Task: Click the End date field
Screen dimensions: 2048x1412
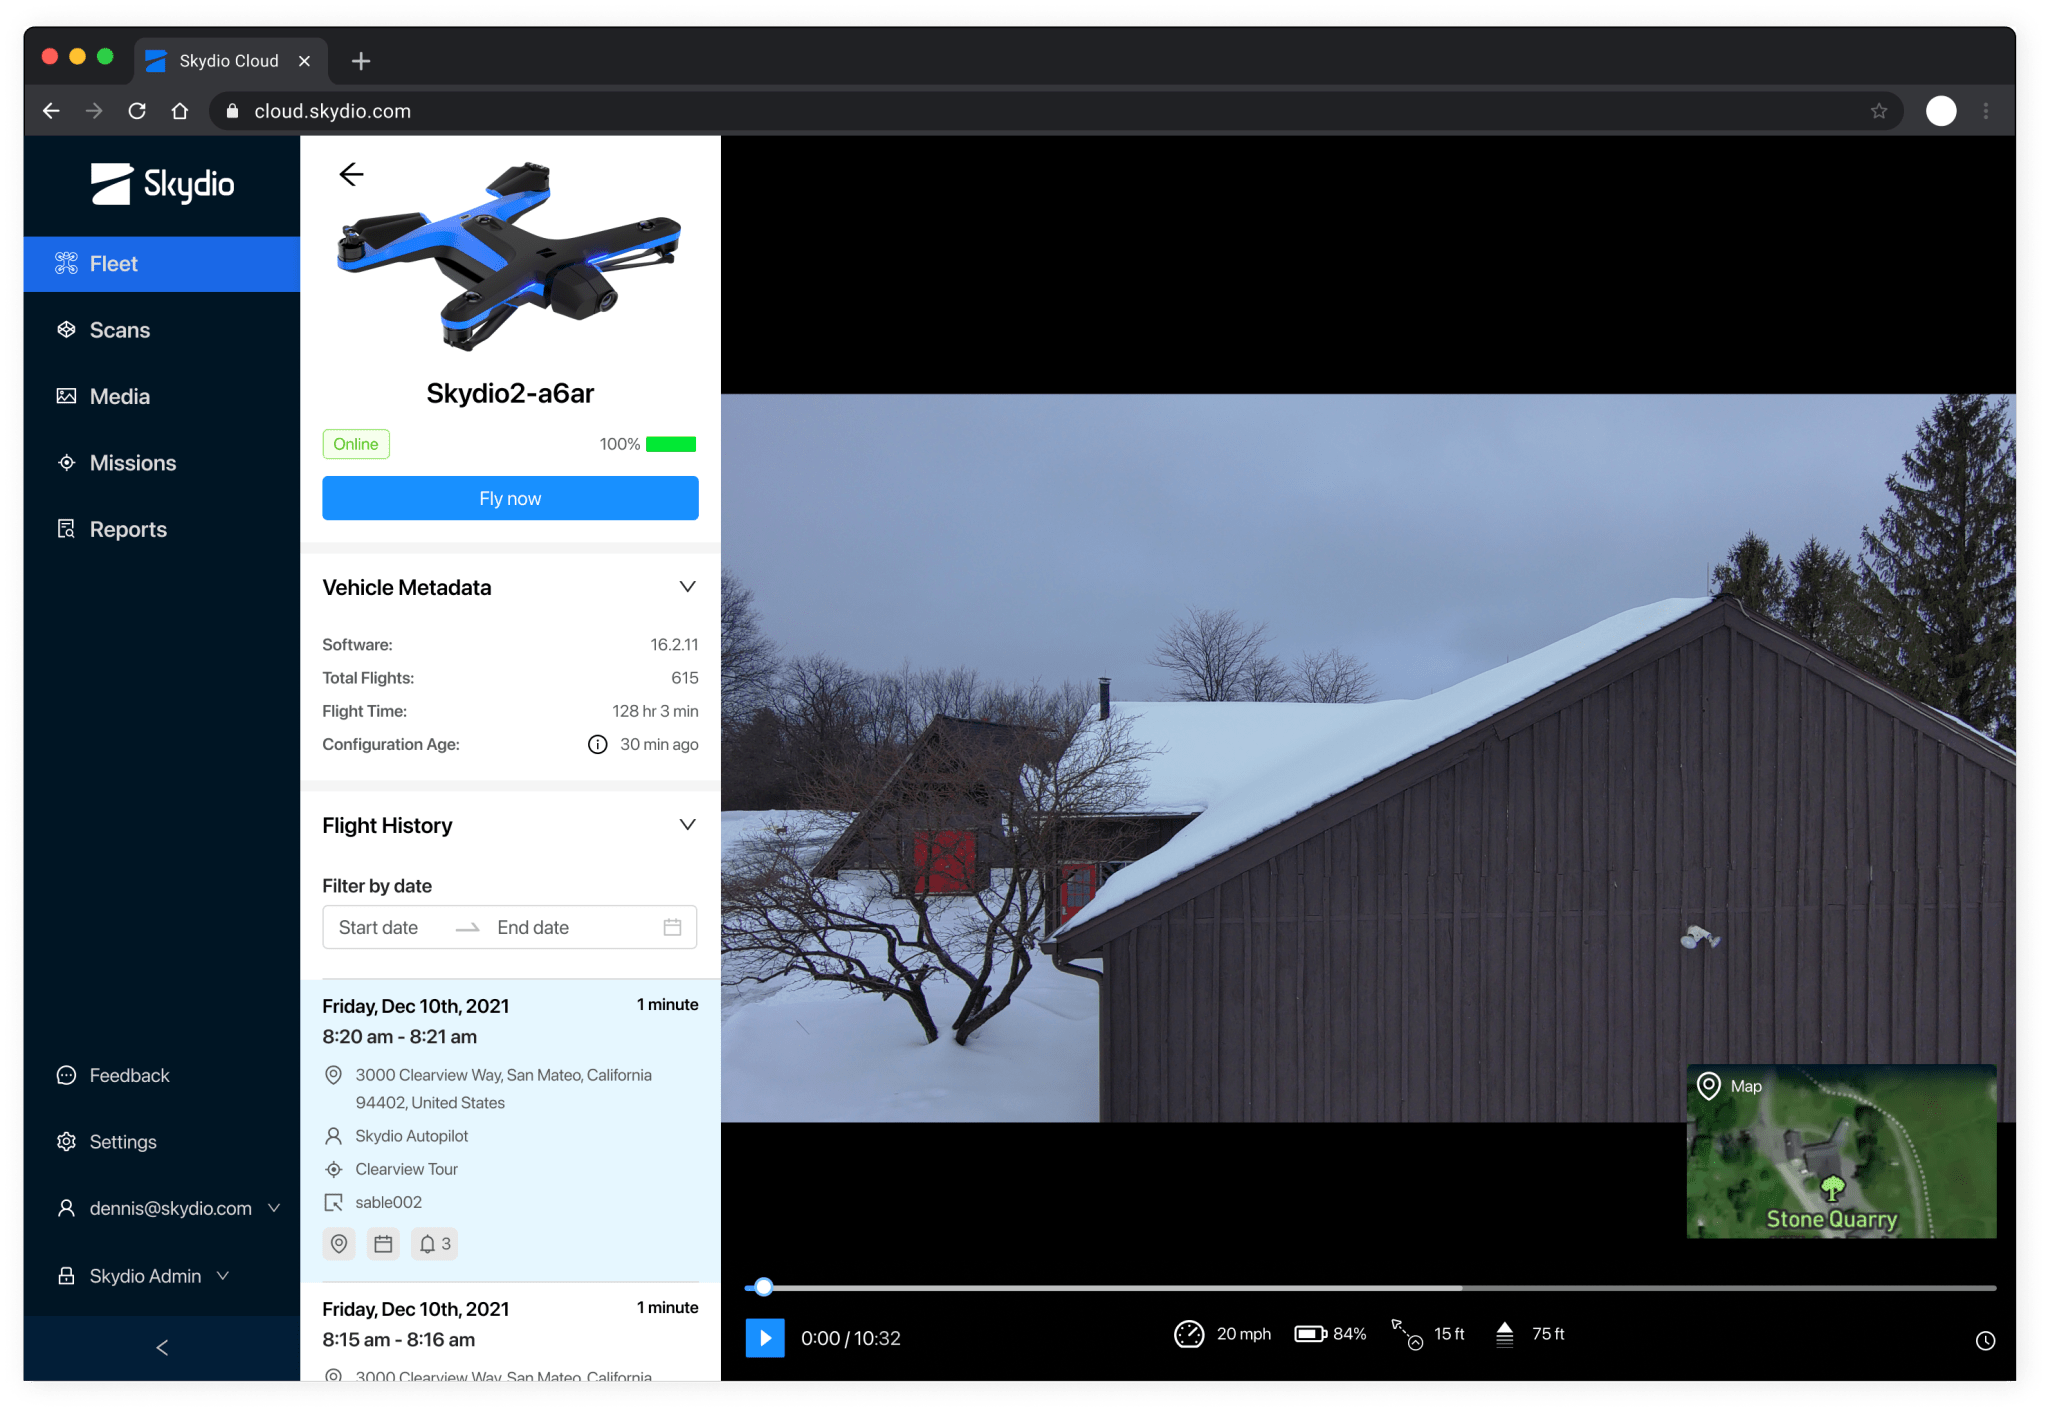Action: pyautogui.click(x=533, y=928)
